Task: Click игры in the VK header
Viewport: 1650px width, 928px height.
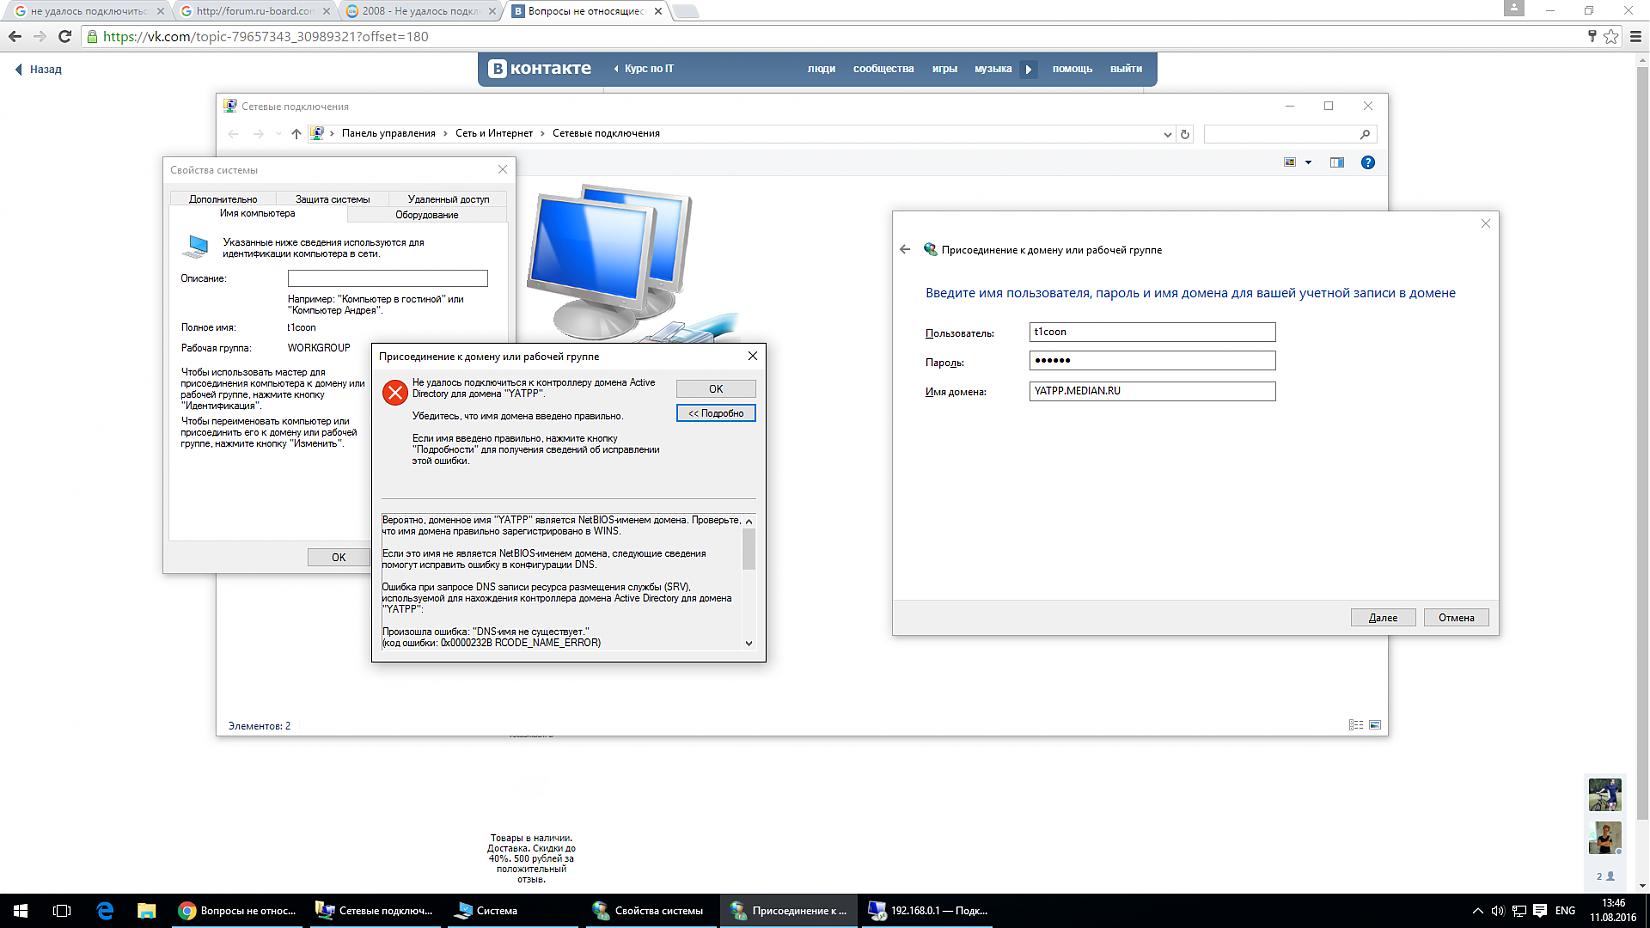Action: [944, 69]
